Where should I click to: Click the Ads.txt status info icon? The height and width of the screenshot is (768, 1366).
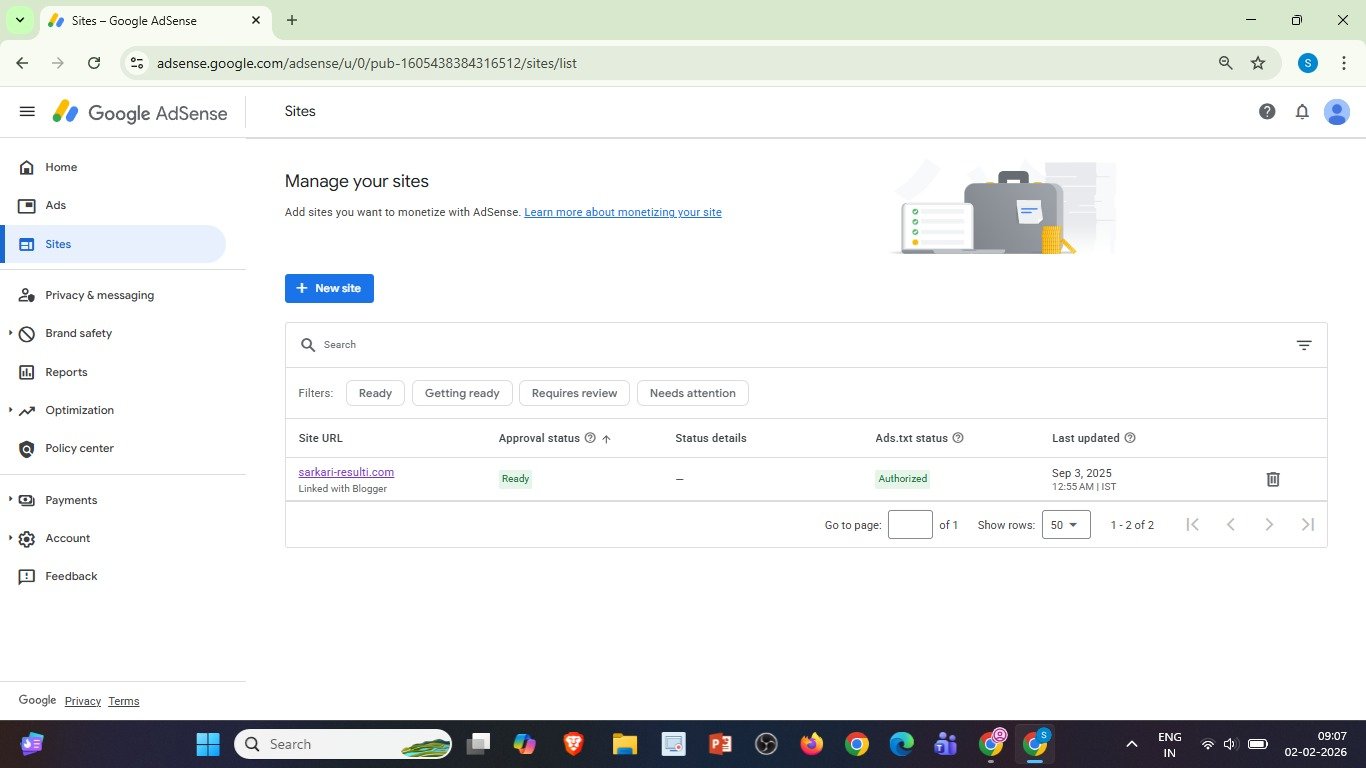(958, 438)
